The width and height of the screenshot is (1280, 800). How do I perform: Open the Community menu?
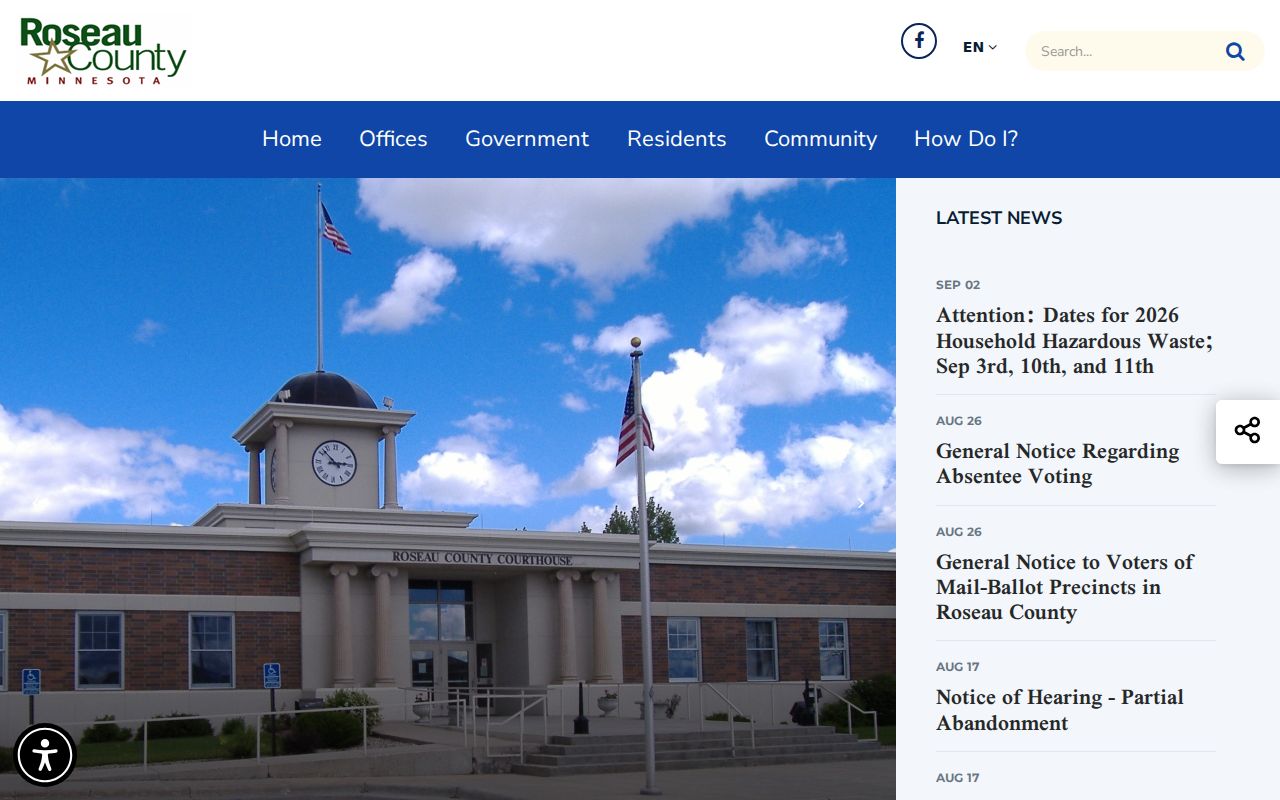[x=820, y=139]
